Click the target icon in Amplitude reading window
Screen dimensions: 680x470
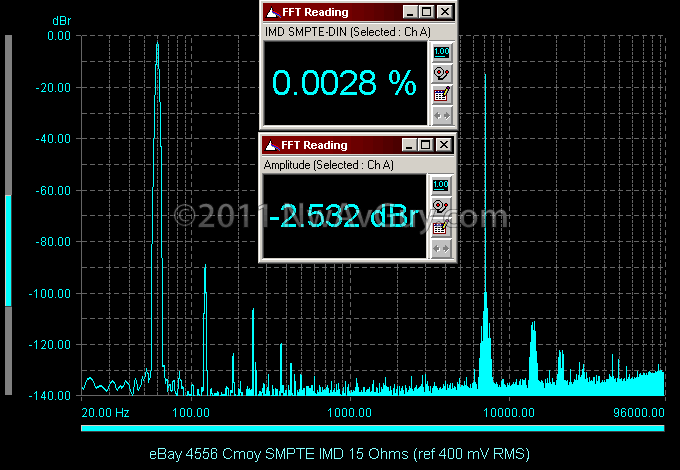click(441, 206)
